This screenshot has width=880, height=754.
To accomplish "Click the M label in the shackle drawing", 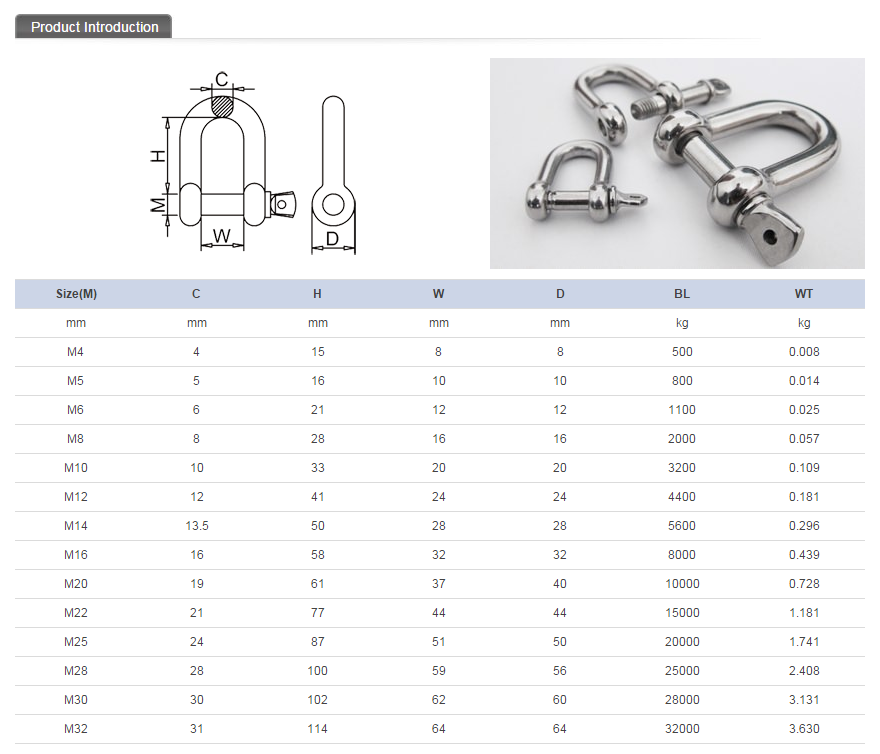I will coord(159,205).
